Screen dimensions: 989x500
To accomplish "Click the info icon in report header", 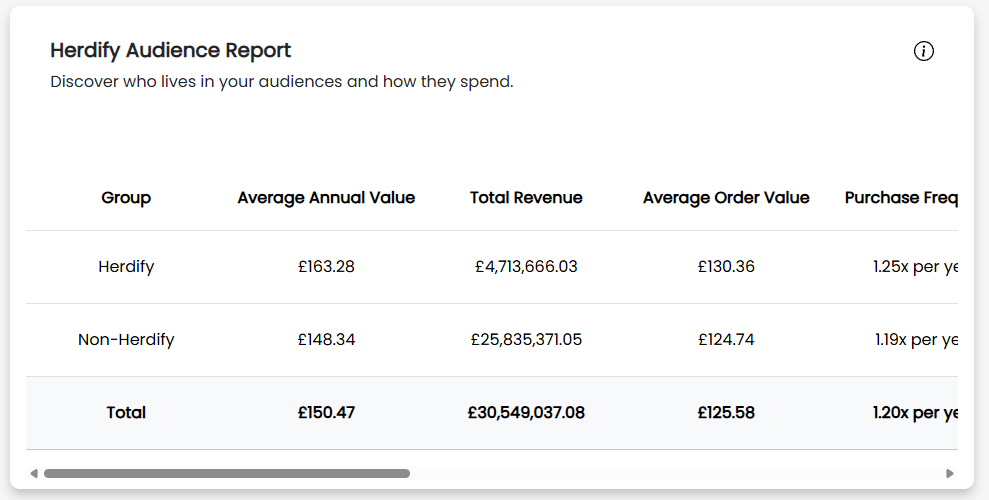I will point(923,51).
